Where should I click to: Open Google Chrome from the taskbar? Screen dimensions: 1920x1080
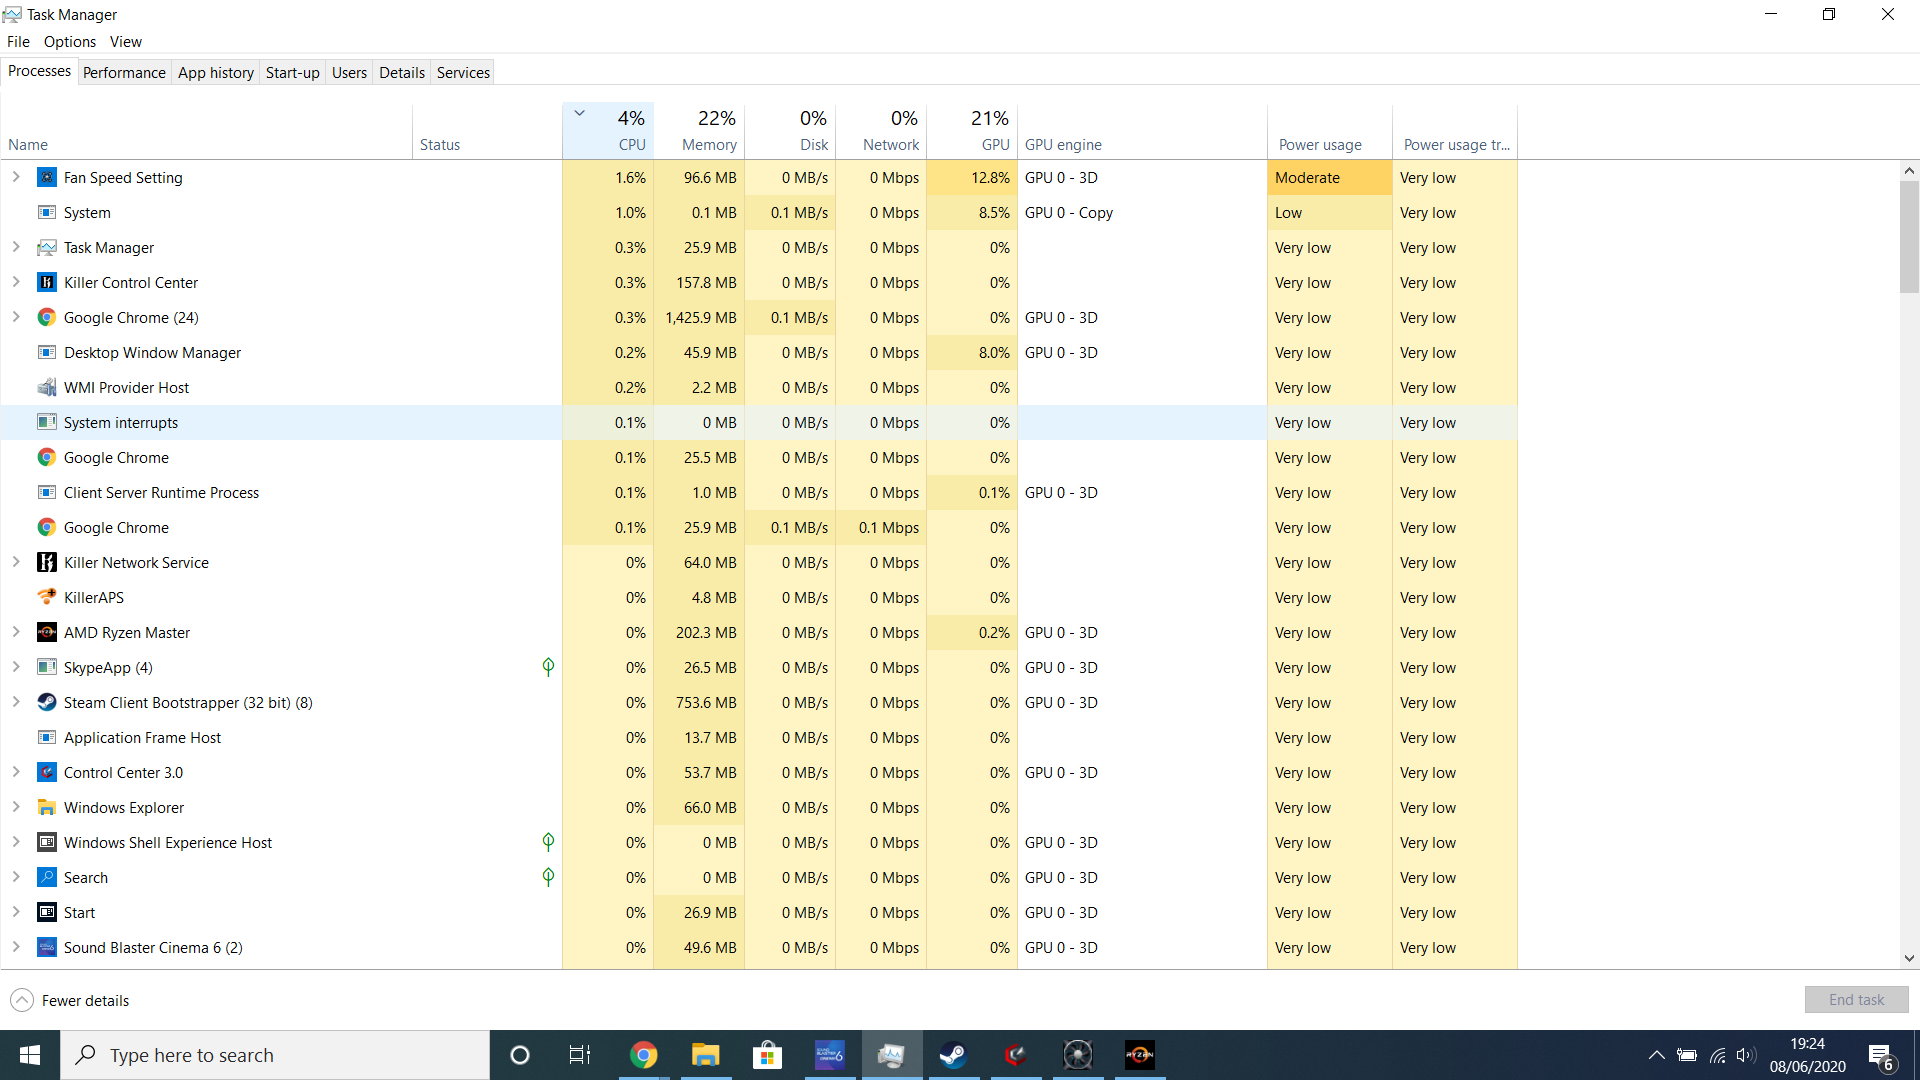tap(644, 1055)
